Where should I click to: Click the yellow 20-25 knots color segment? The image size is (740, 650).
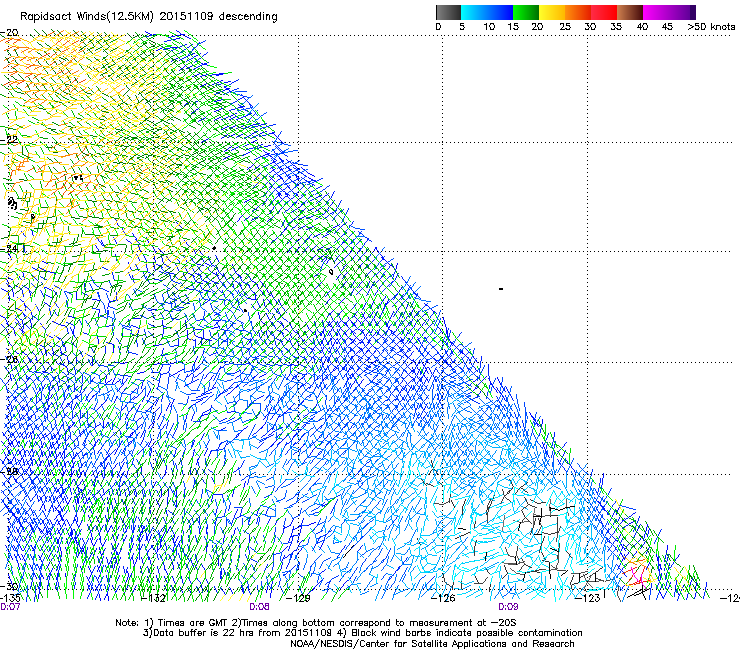point(552,12)
